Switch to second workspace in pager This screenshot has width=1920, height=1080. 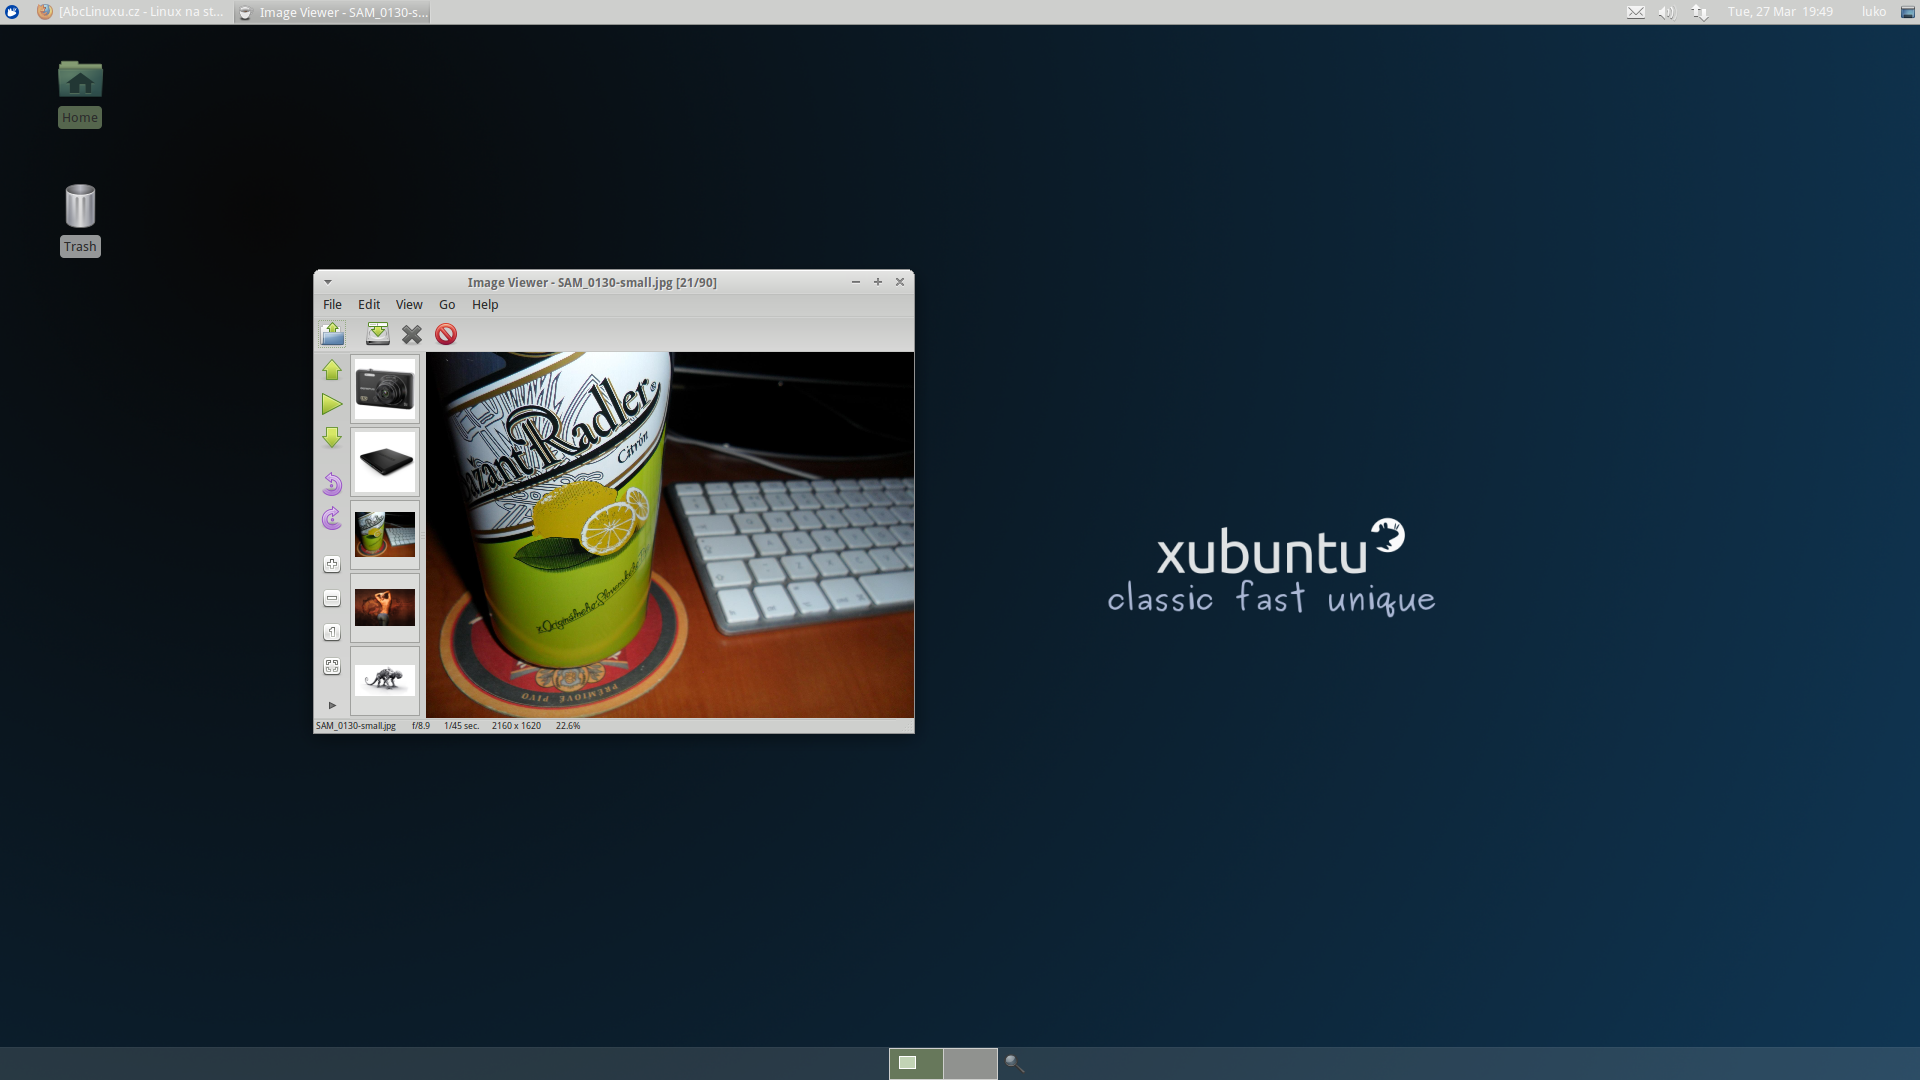tap(970, 1063)
